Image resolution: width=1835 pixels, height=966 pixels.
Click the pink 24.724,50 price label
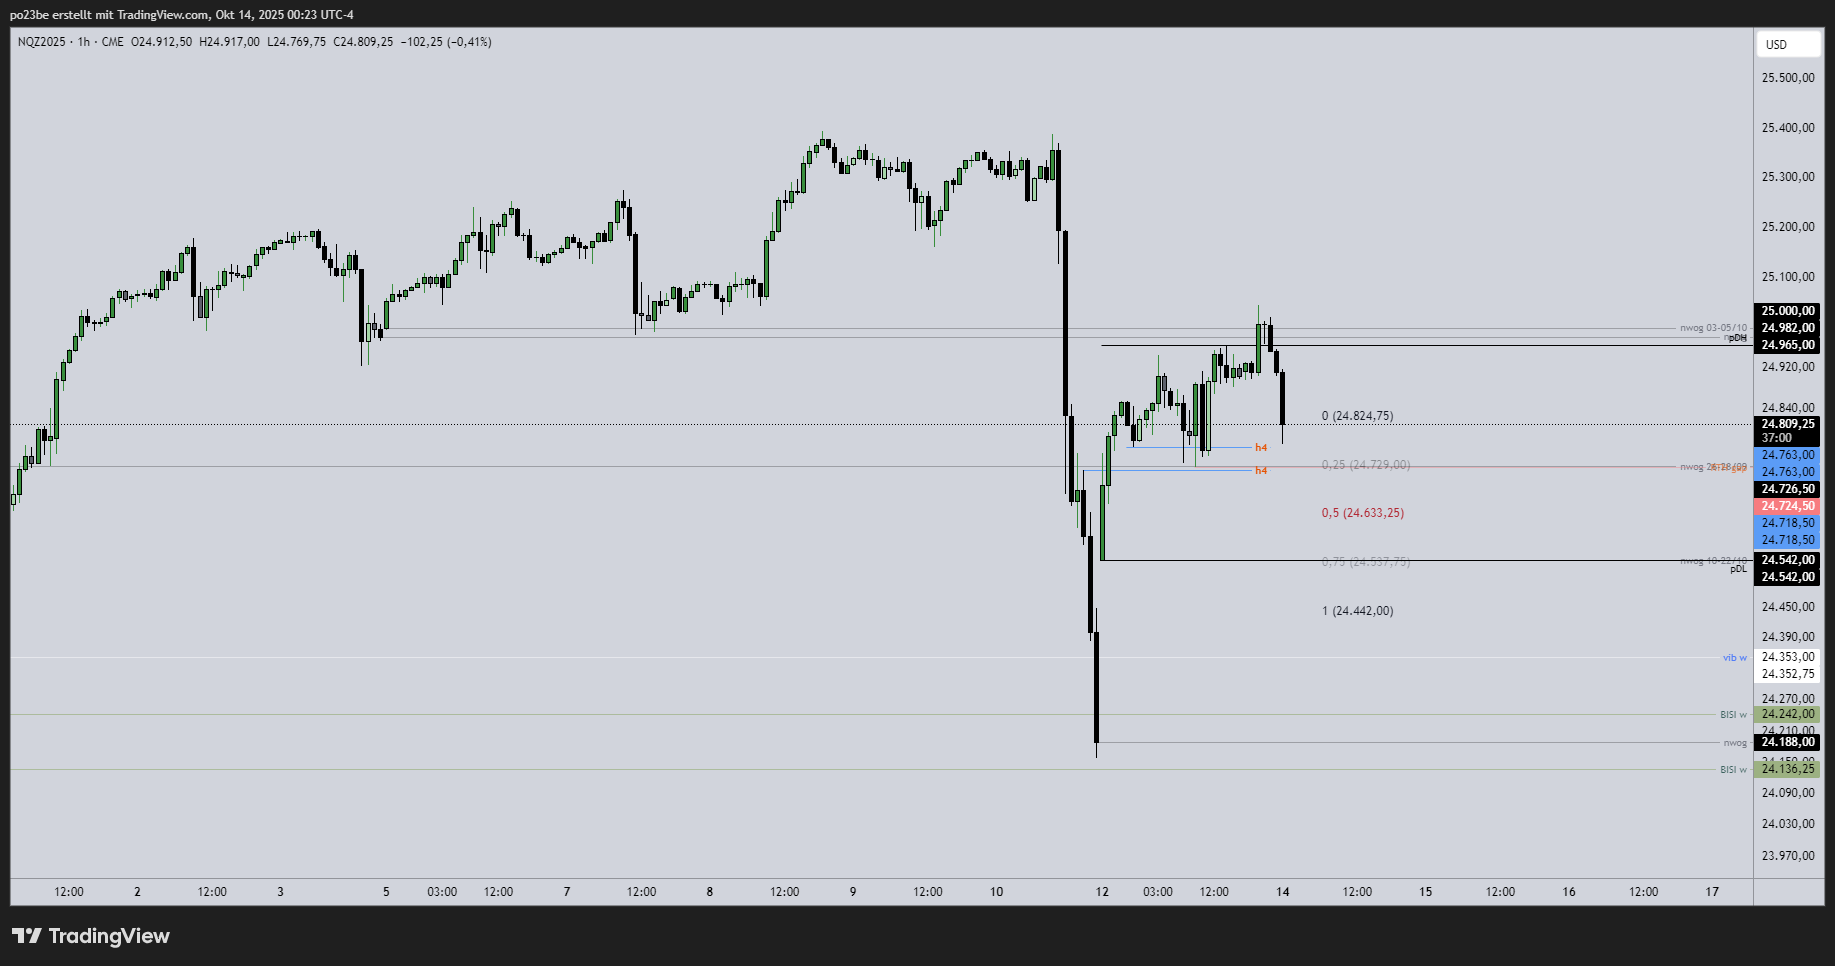tap(1788, 506)
